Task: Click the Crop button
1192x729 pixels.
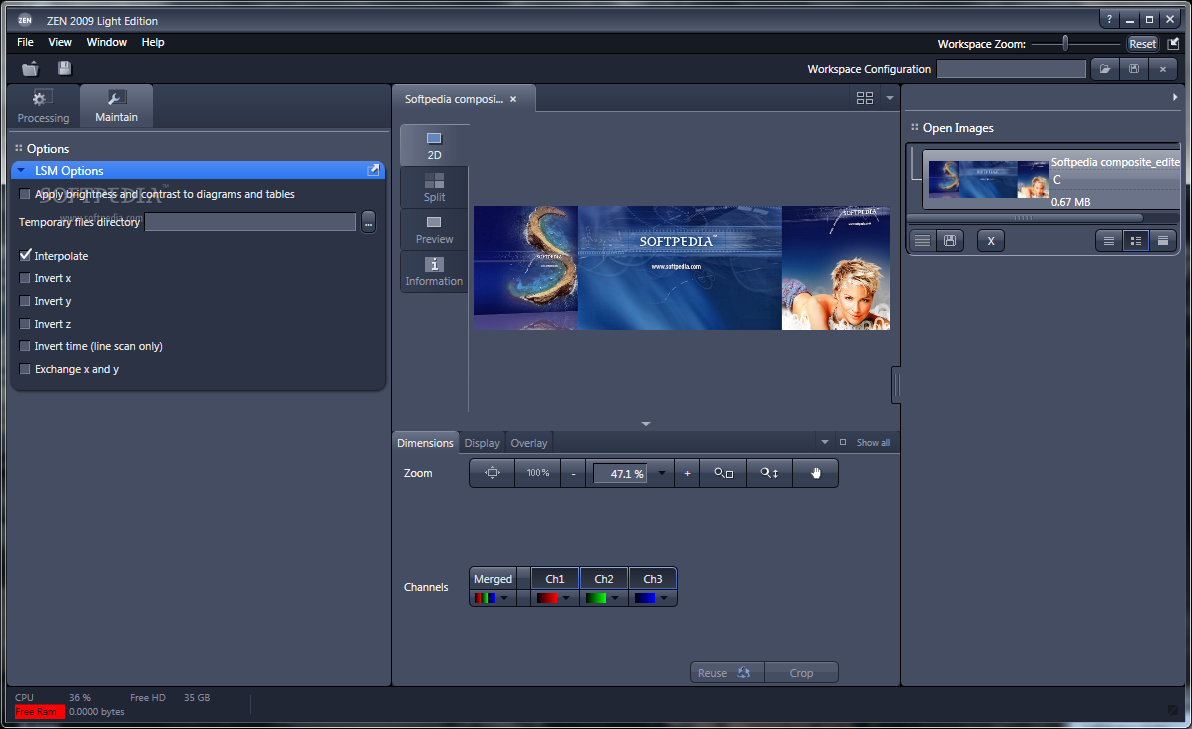Action: coord(801,673)
